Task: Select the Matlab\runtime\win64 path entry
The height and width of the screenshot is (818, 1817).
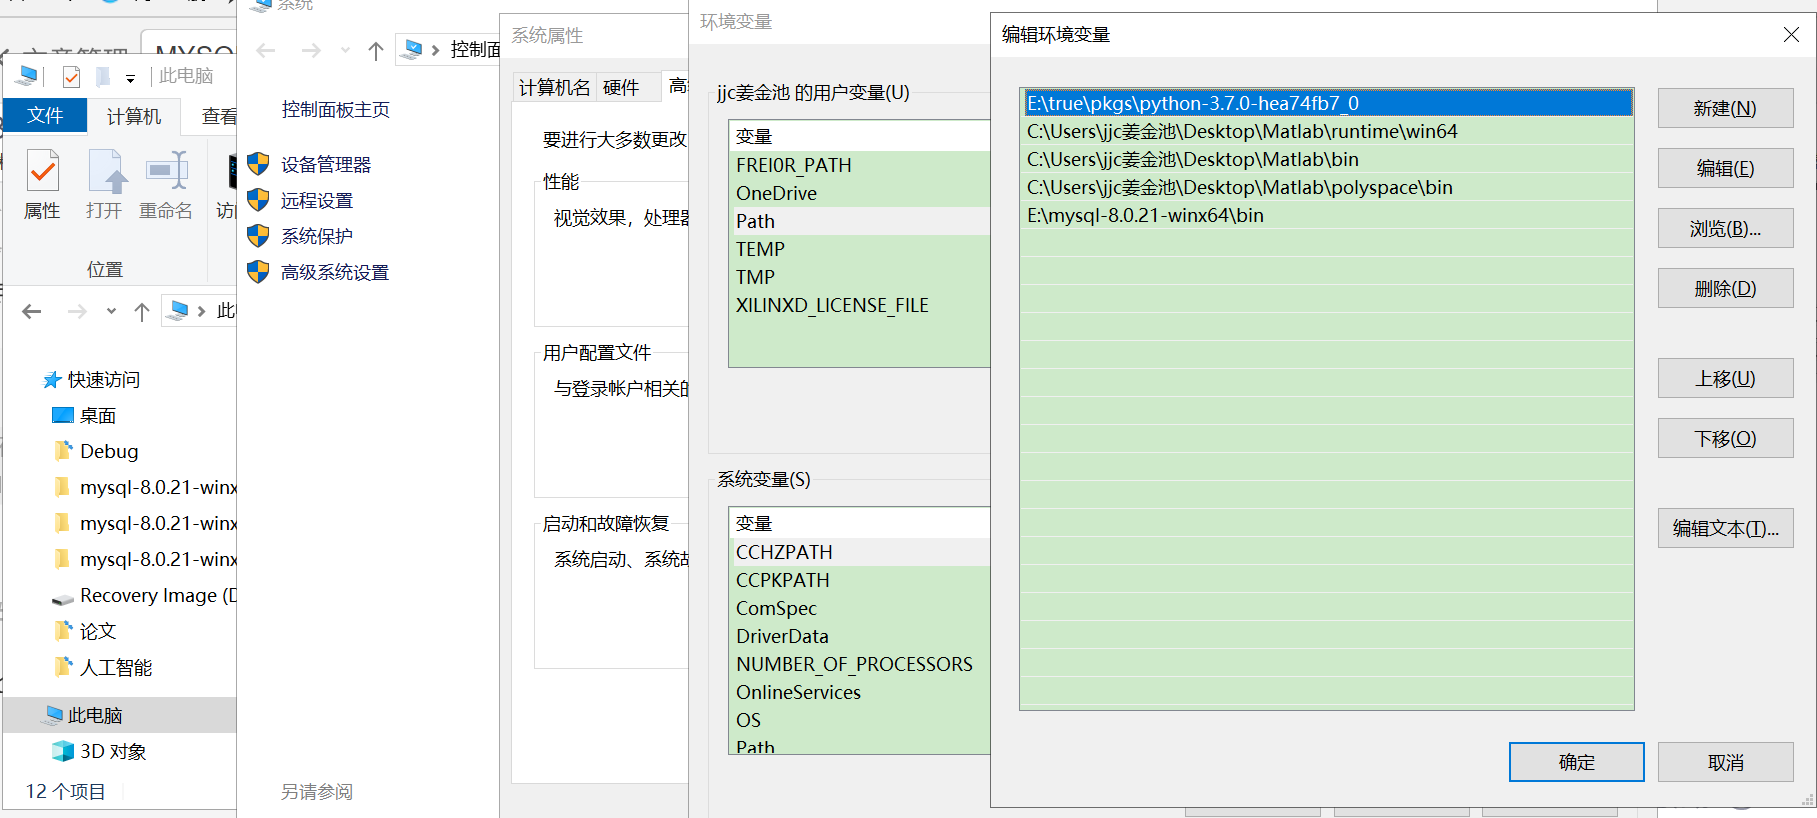Action: pyautogui.click(x=1328, y=131)
